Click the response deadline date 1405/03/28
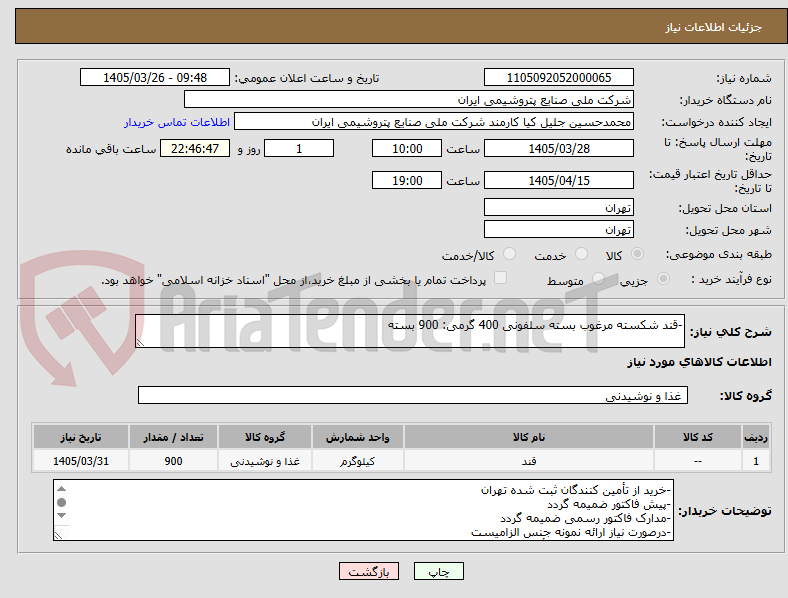788x598 pixels. (559, 149)
